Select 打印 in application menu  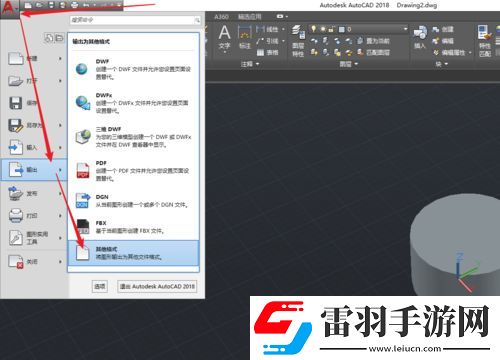pos(33,216)
